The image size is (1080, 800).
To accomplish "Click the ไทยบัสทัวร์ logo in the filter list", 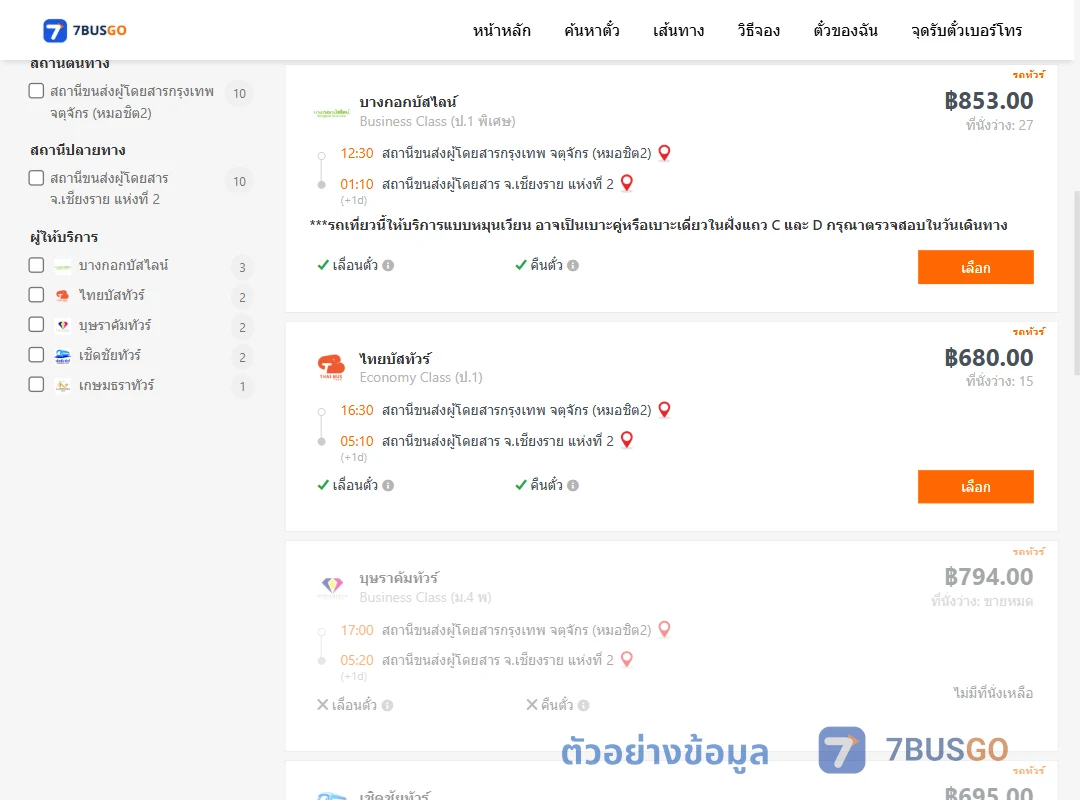I will [63, 296].
